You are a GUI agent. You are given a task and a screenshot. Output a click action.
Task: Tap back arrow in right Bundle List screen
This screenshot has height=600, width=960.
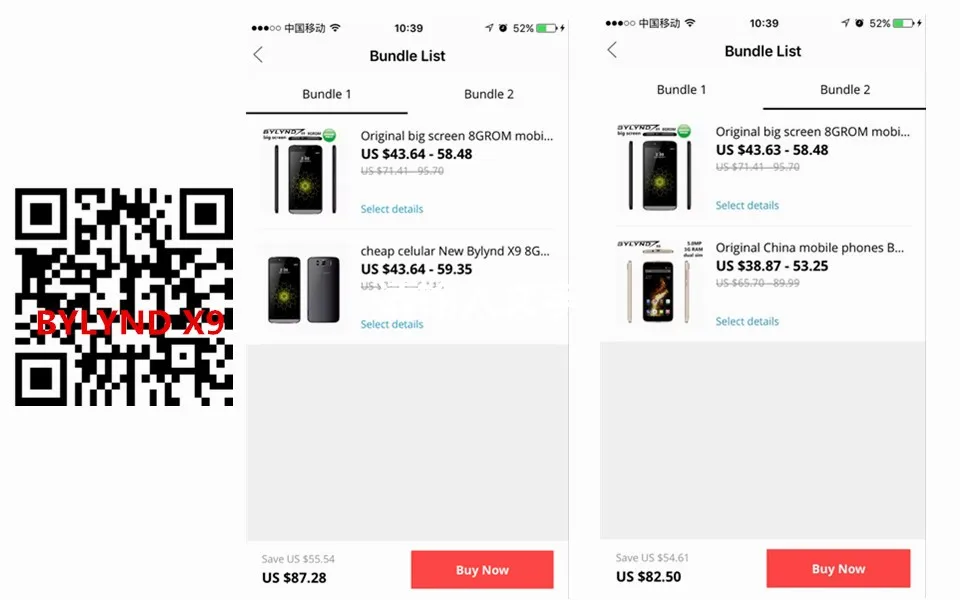coord(612,50)
